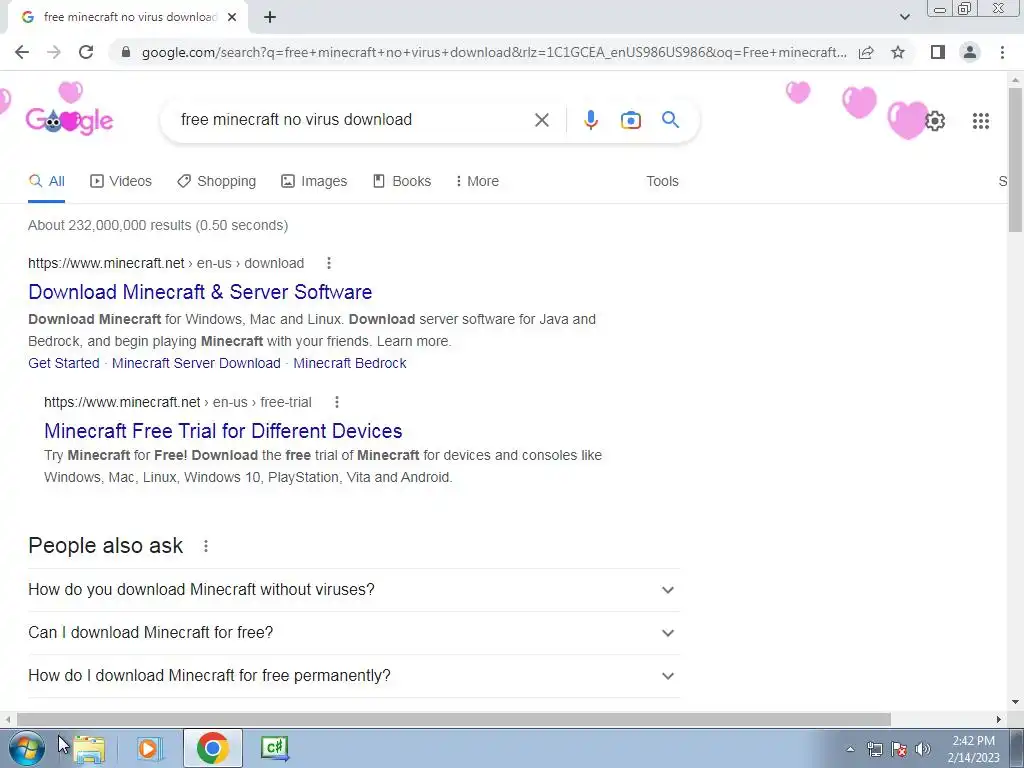This screenshot has height=768, width=1024.
Task: Click the share page icon in address bar
Action: 866,52
